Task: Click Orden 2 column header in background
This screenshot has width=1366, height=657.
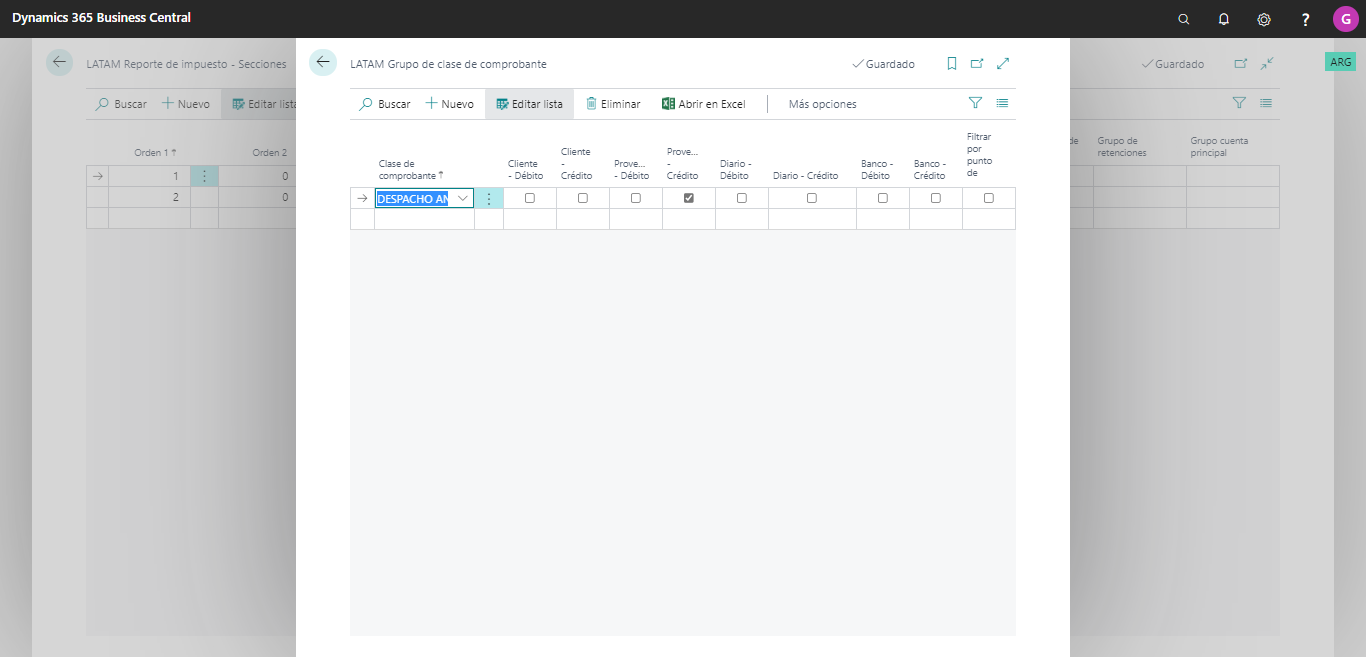Action: [x=270, y=152]
